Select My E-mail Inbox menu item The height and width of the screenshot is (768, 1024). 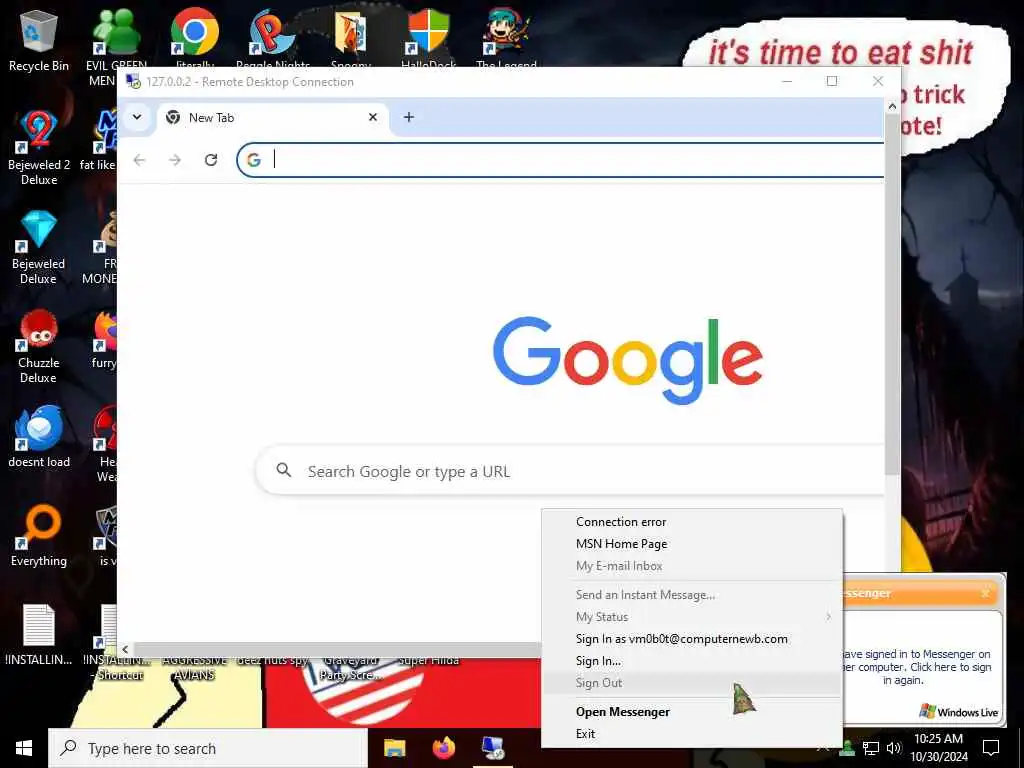coord(692,566)
